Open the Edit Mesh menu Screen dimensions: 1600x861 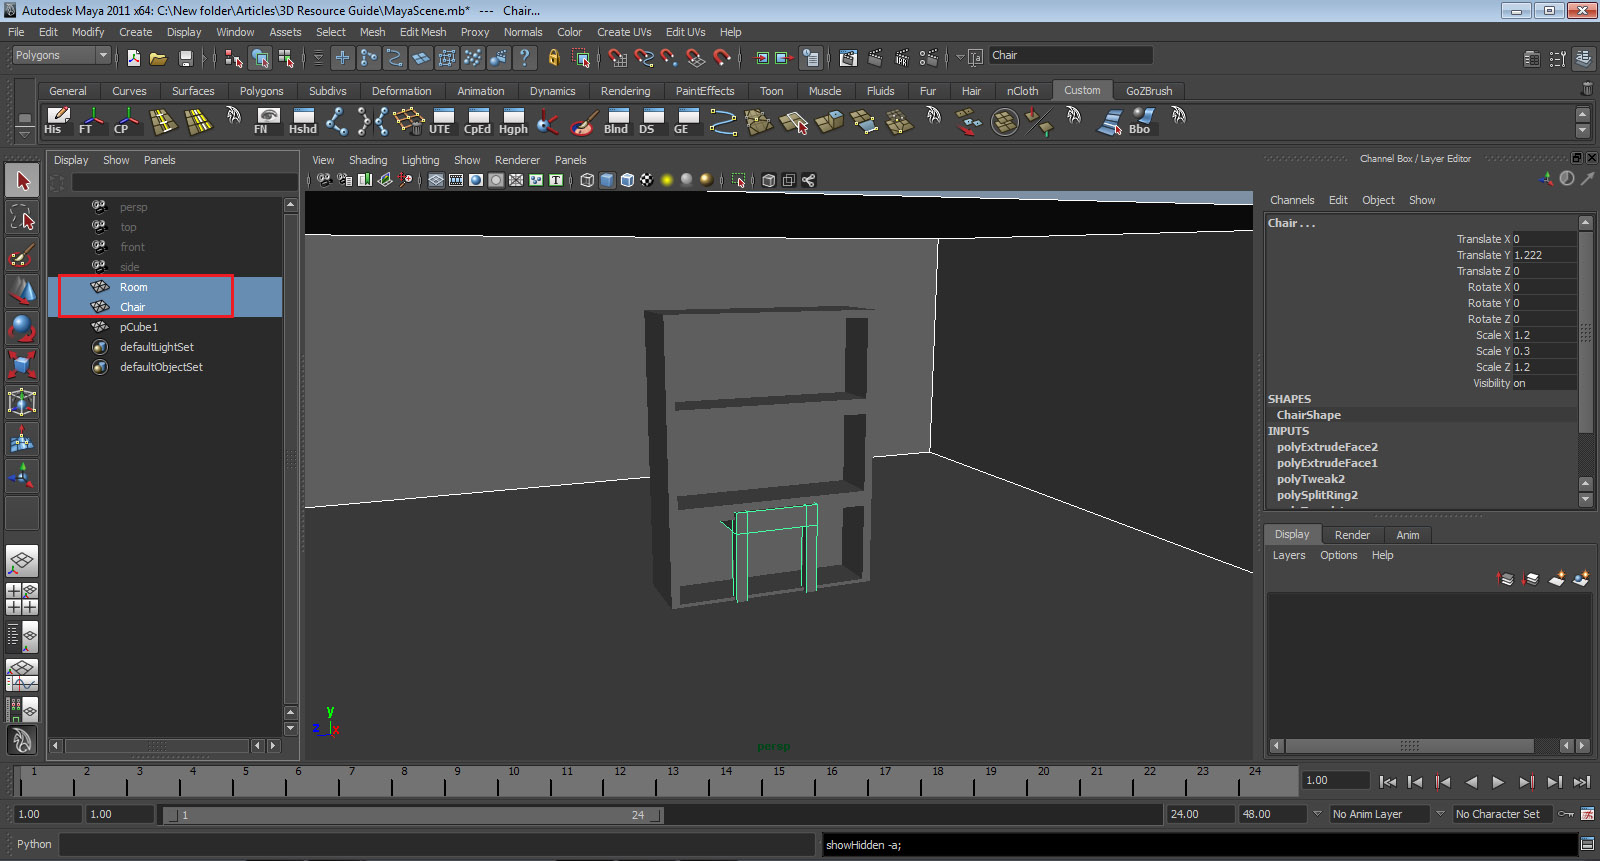423,32
